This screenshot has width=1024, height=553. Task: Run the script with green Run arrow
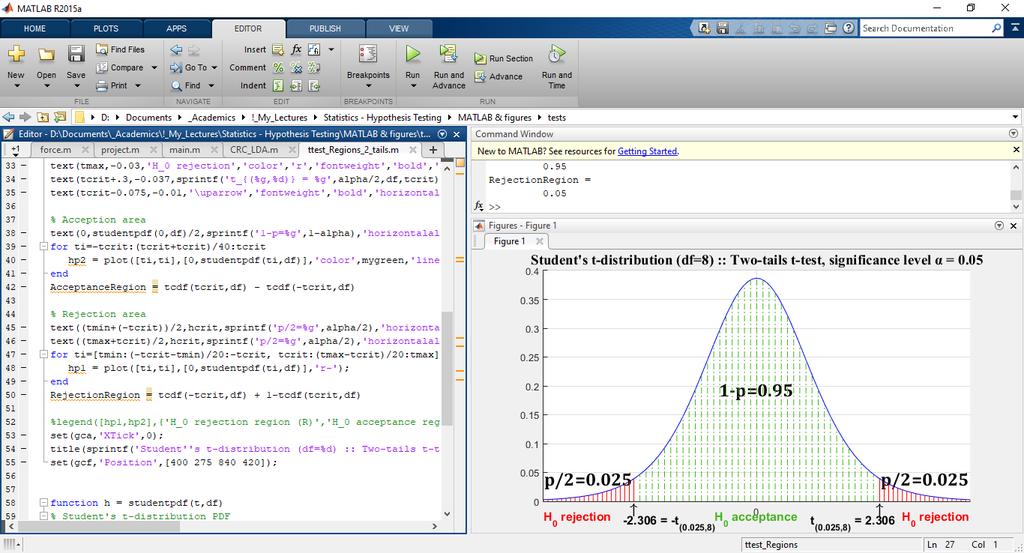tap(413, 54)
